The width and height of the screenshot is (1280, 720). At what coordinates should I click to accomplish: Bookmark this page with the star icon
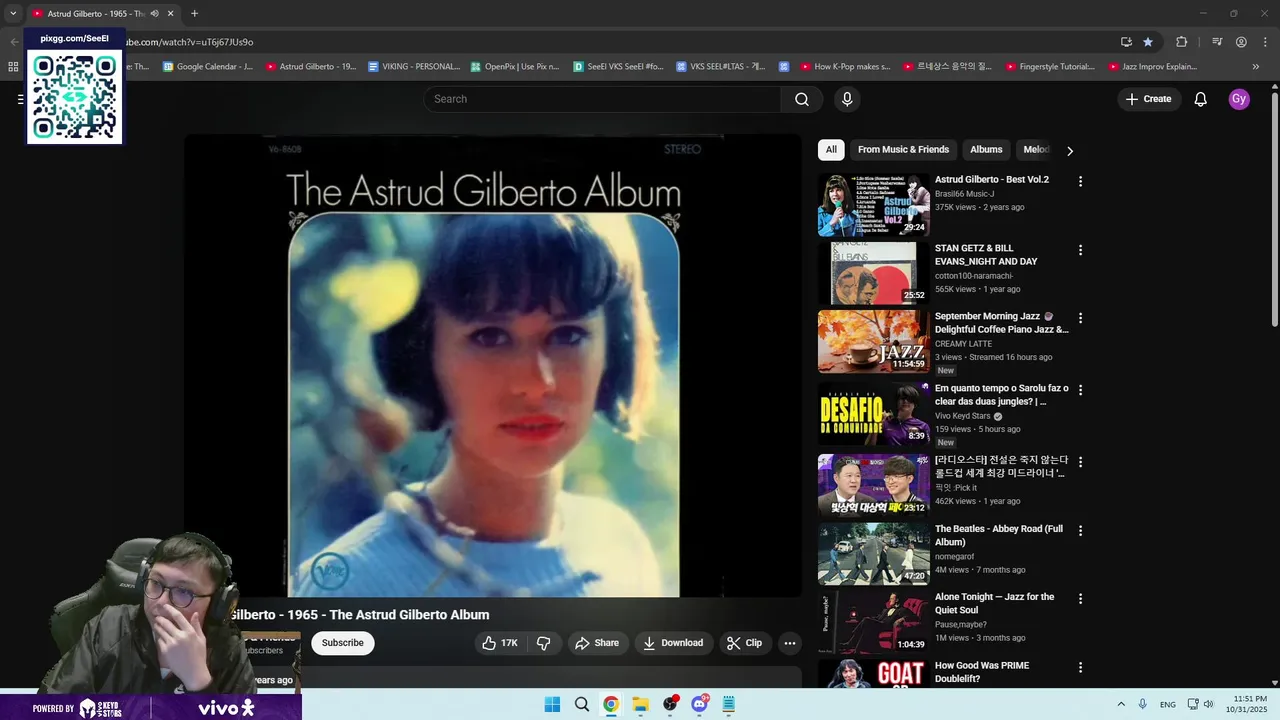pyautogui.click(x=1148, y=42)
